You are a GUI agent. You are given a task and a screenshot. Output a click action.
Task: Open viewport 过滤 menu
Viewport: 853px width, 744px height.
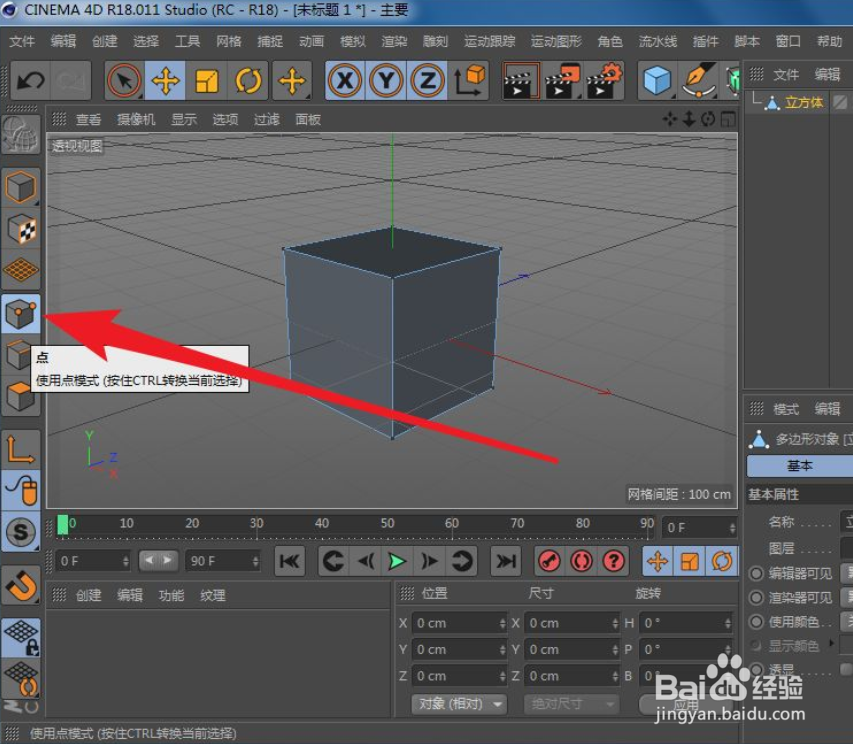tap(267, 119)
